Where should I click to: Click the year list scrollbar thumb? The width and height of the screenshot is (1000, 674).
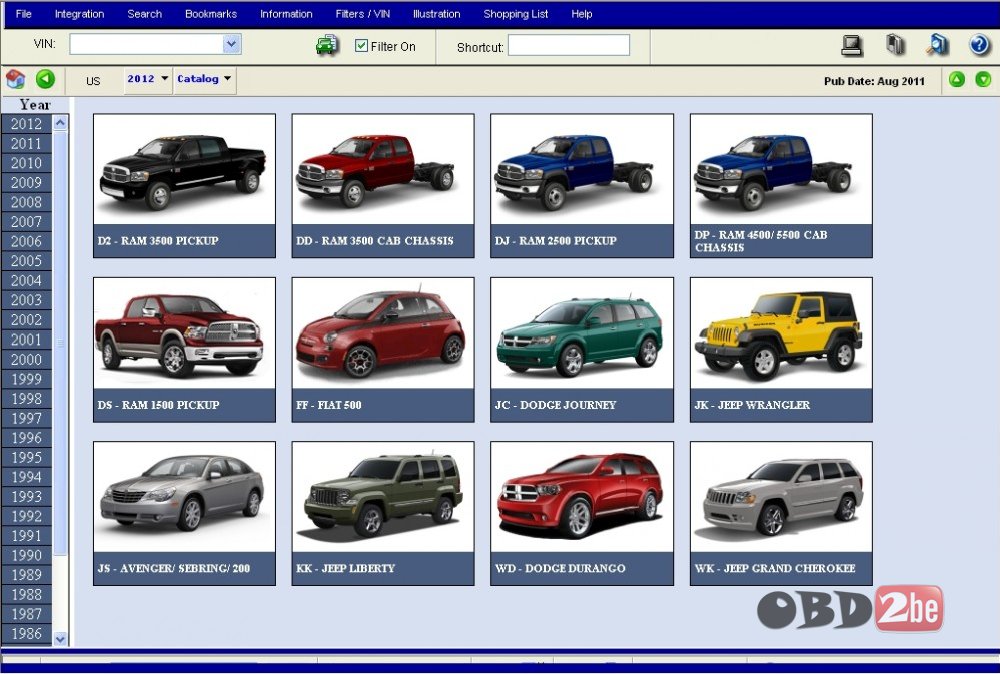[60, 343]
